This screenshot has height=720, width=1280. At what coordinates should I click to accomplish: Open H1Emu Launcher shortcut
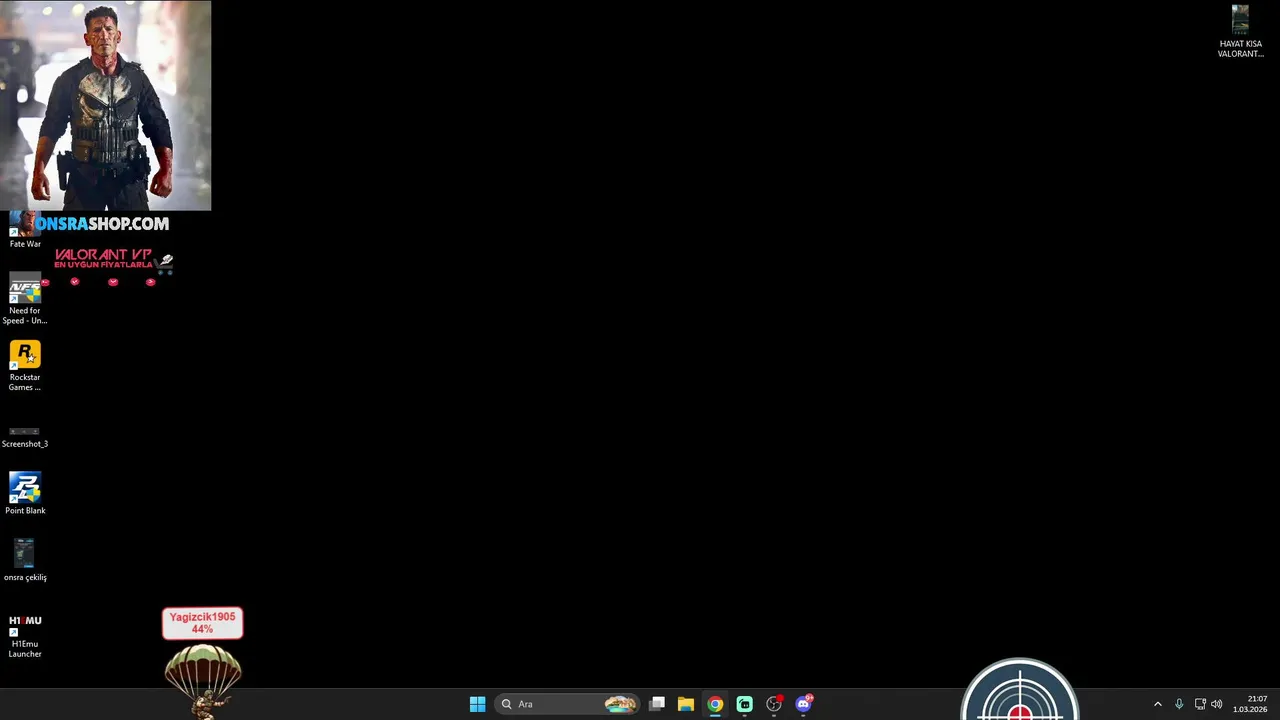coord(25,635)
